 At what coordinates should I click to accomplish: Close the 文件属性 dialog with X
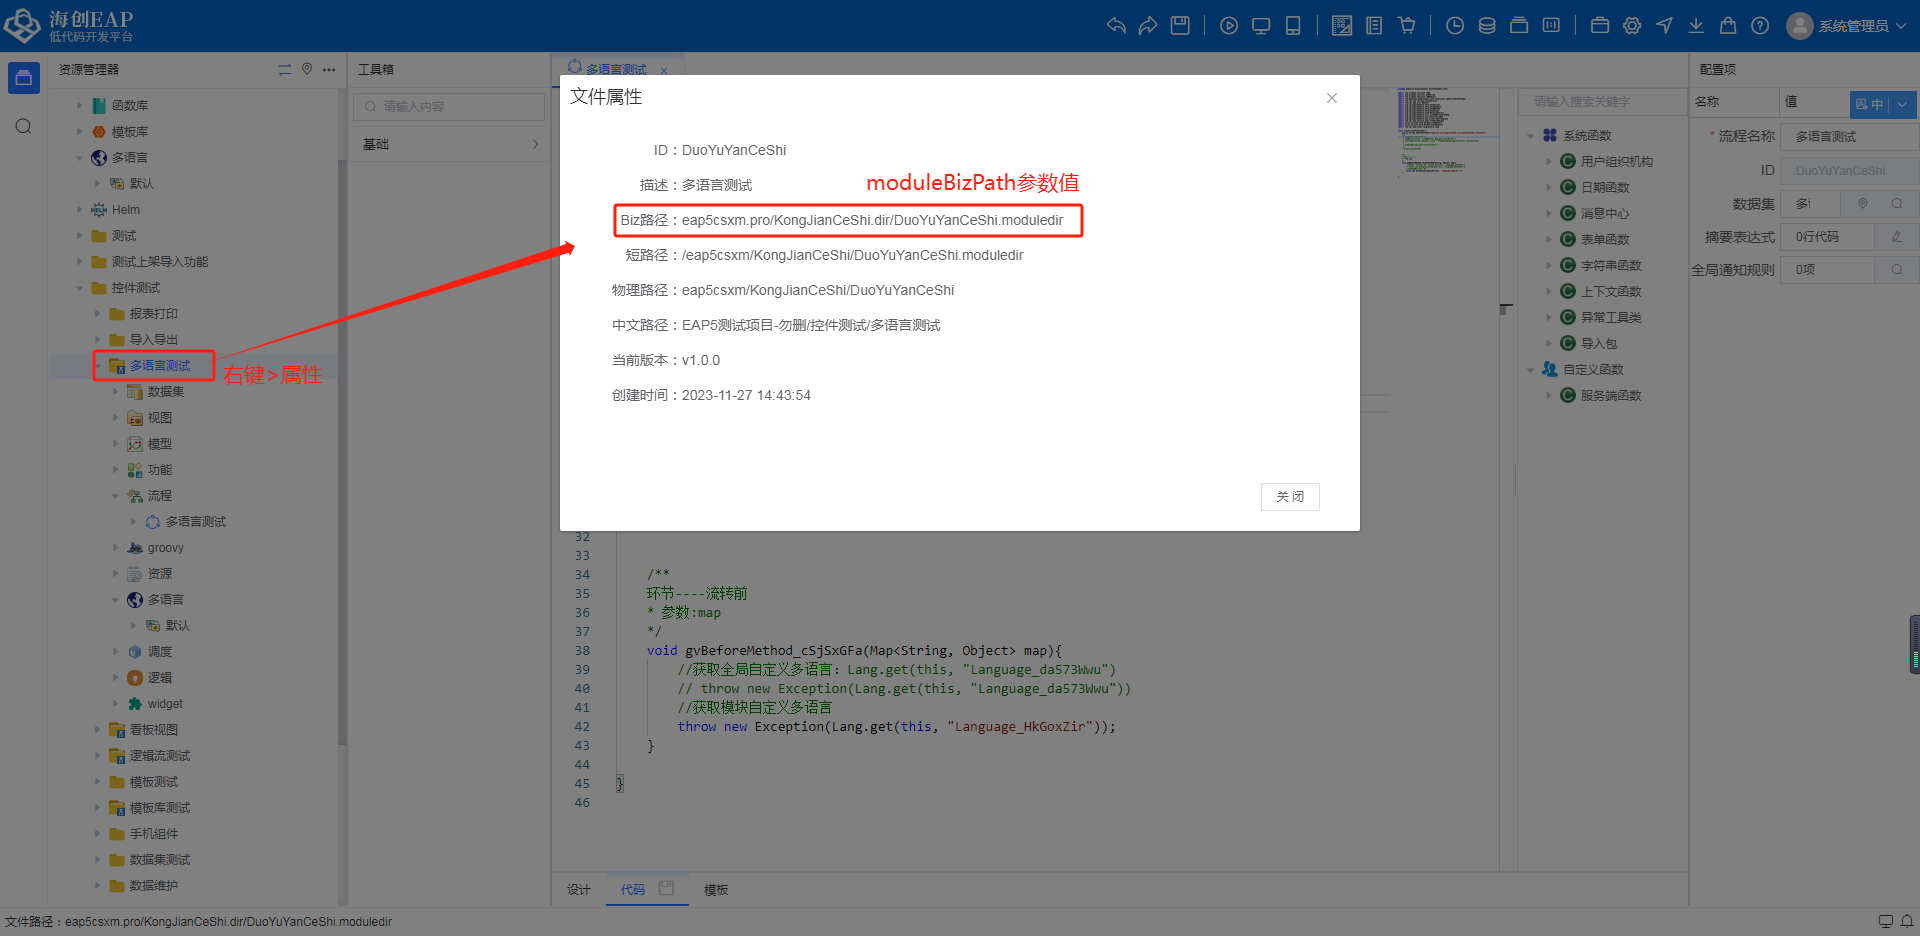[1332, 98]
